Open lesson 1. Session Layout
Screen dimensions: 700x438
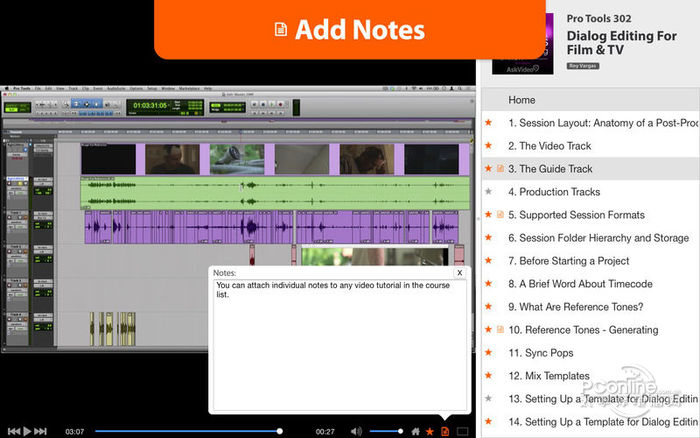click(x=603, y=123)
